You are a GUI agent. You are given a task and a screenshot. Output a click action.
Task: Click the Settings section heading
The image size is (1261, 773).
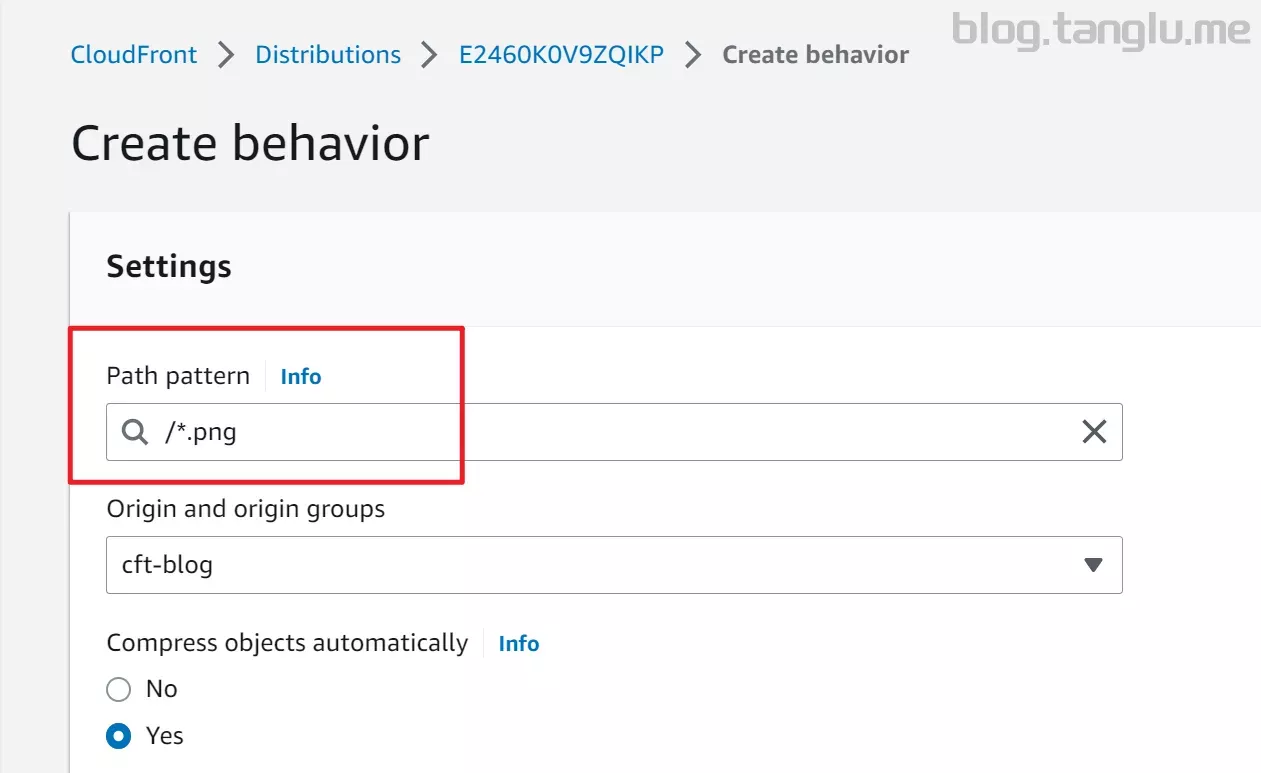(x=169, y=267)
